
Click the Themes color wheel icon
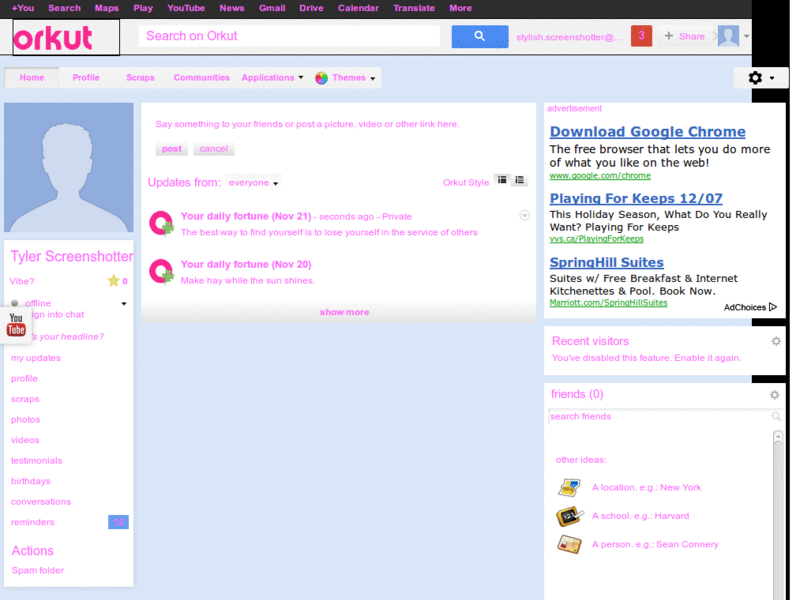[321, 78]
